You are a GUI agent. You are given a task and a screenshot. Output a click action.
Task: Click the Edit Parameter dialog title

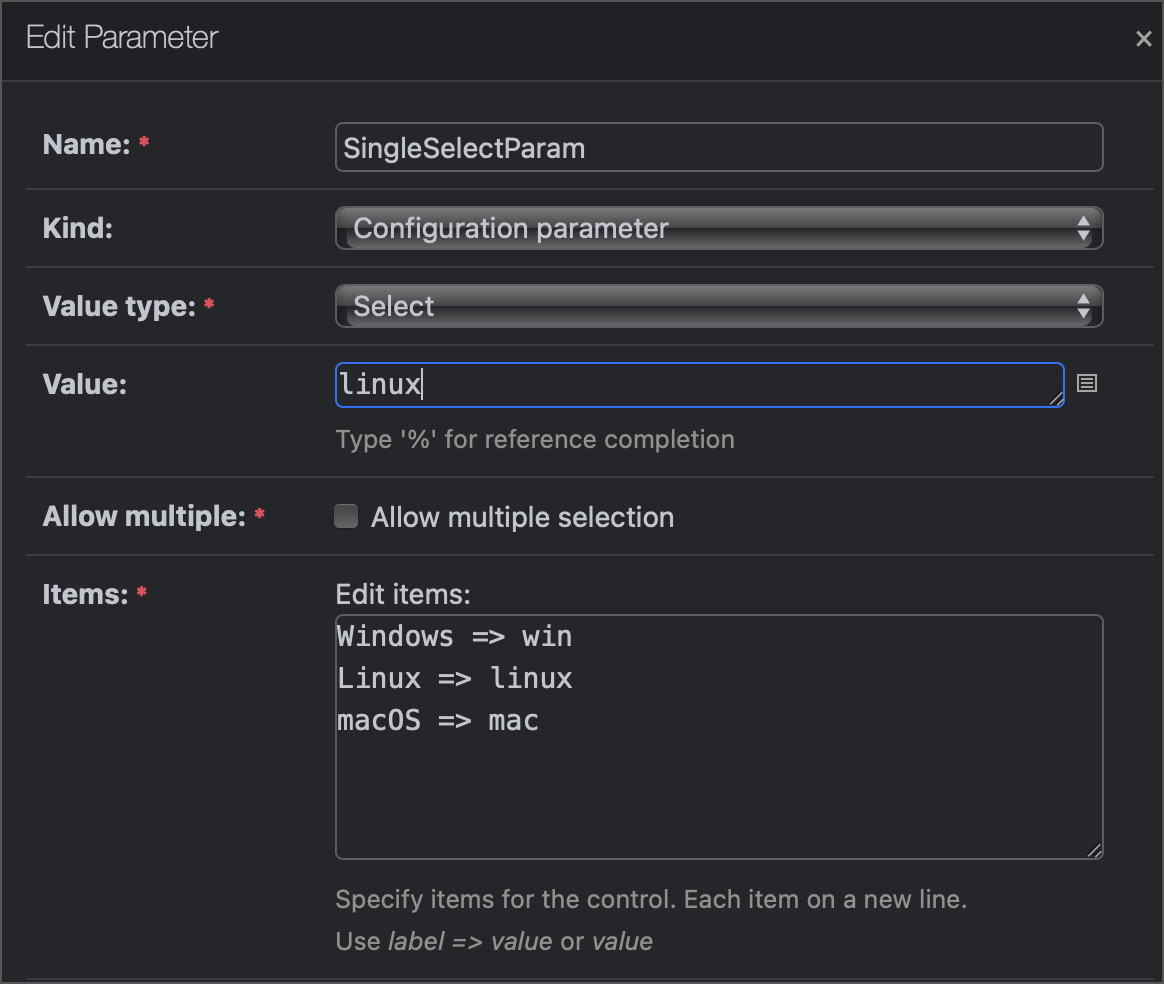click(x=122, y=37)
